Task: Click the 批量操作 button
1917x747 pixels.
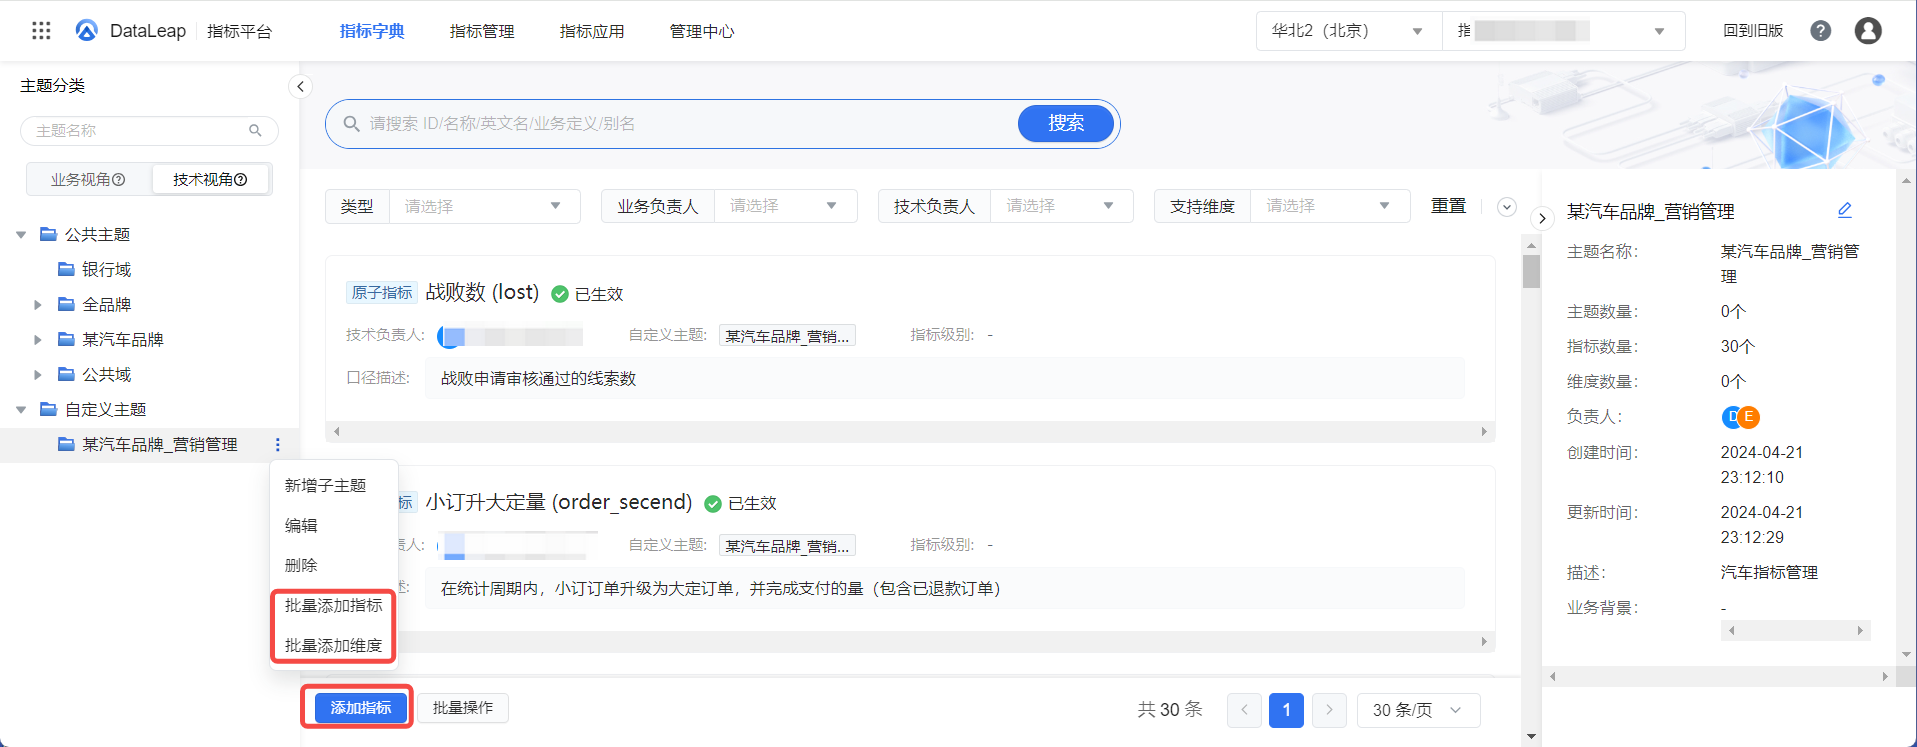Action: [463, 708]
